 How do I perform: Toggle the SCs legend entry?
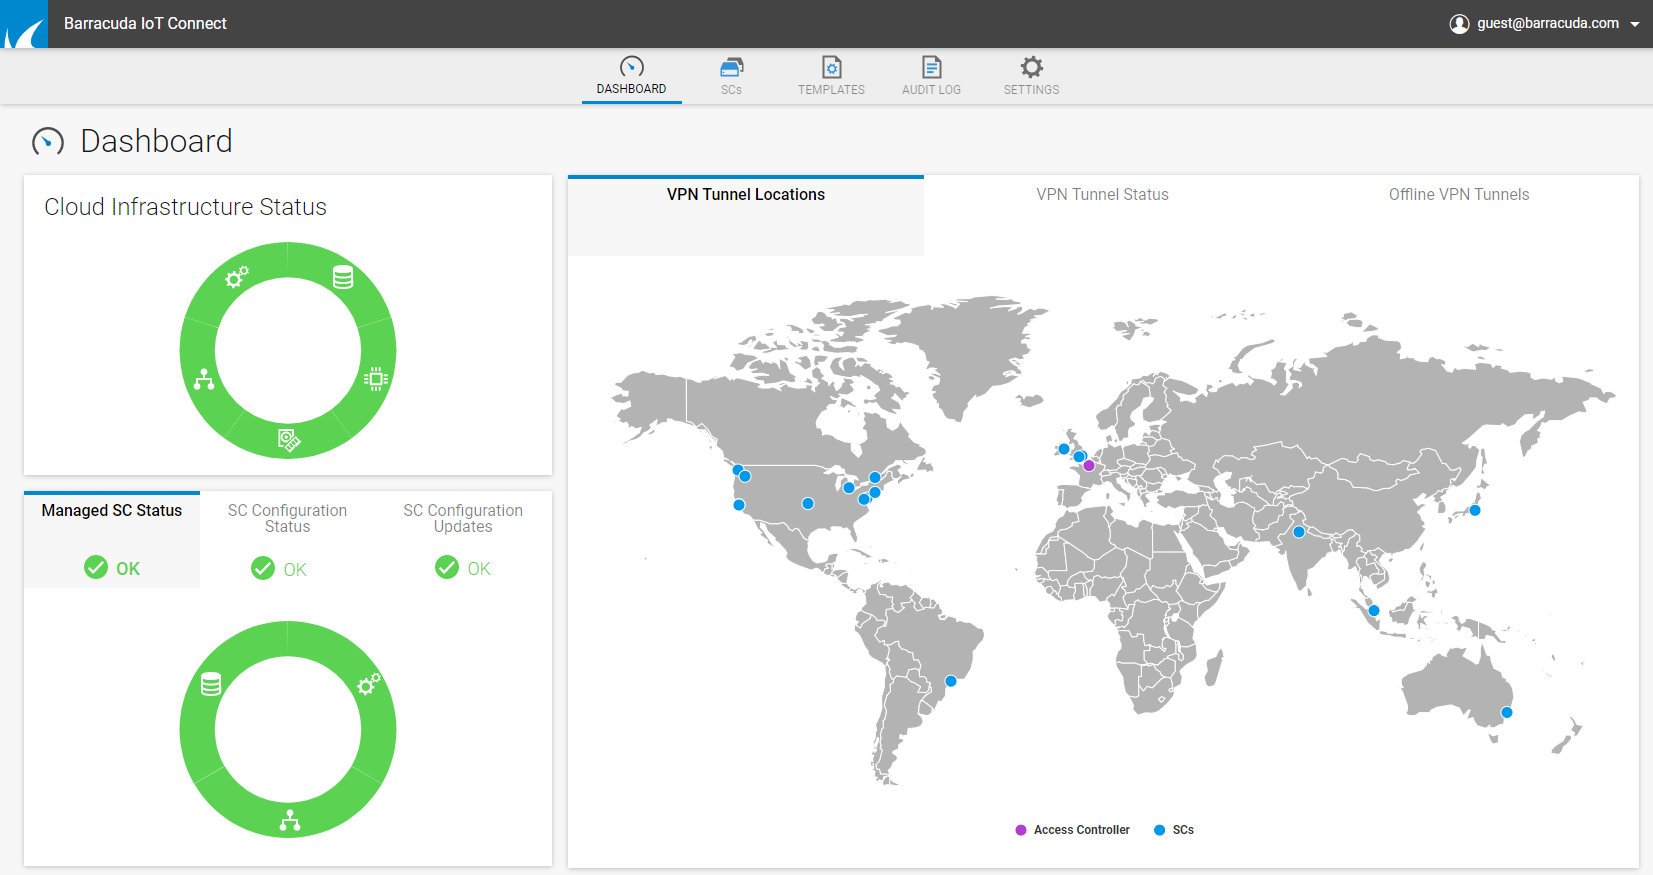pos(1174,830)
